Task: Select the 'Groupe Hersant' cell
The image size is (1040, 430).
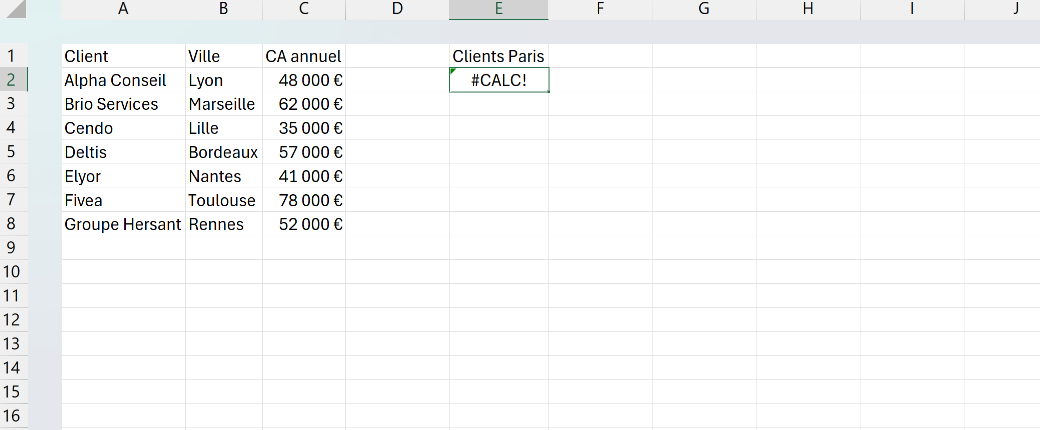Action: pyautogui.click(x=123, y=224)
